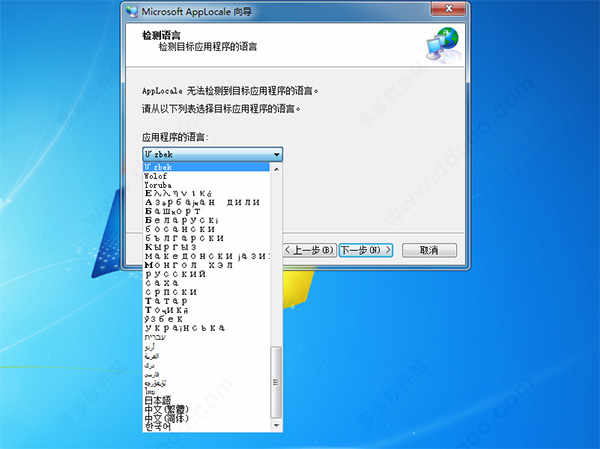The height and width of the screenshot is (449, 600).
Task: Close the Microsoft AppLocale wizard window
Action: 448,9
